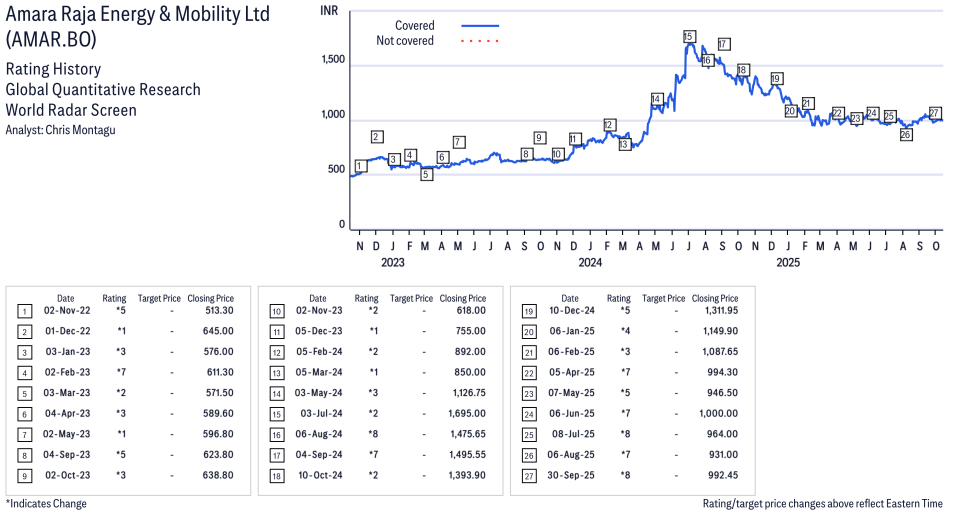Screen dimensions: 954x510
Task: Click chart marker 7 on the graph
Action: [x=458, y=142]
